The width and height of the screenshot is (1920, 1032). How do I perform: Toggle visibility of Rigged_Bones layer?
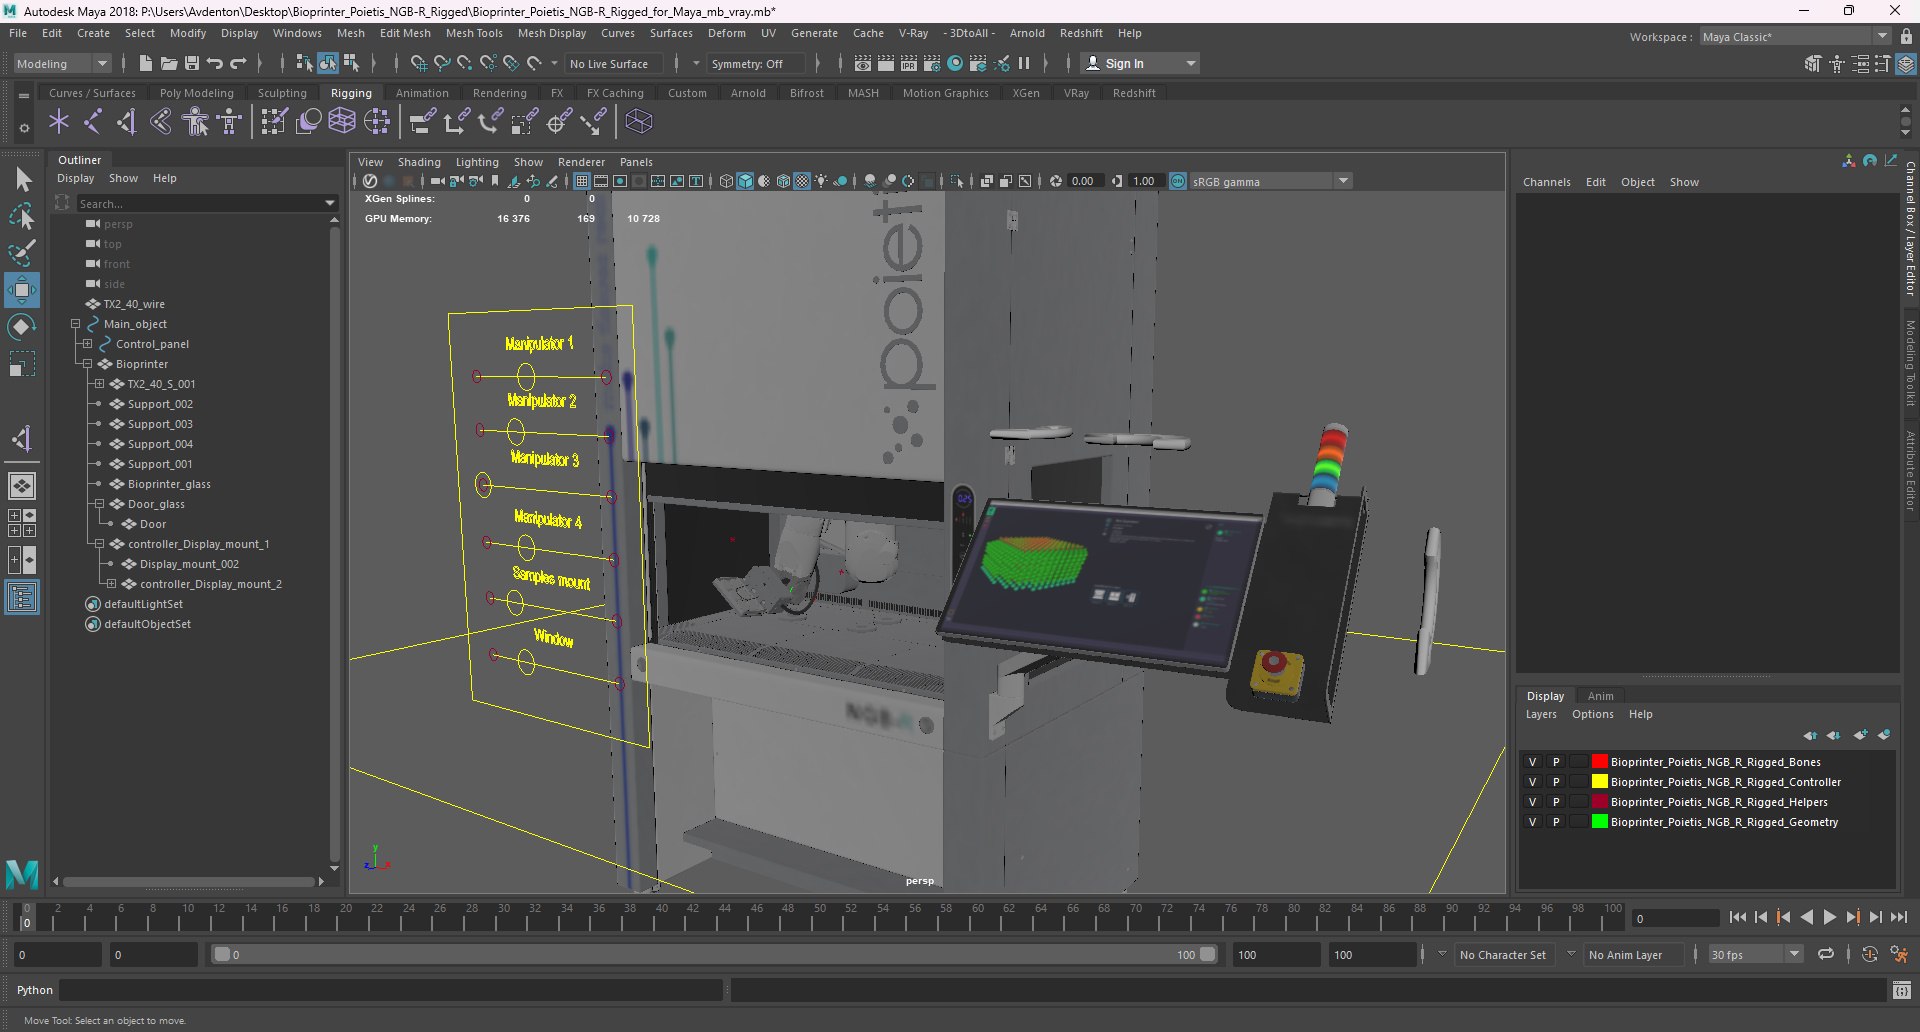click(x=1532, y=762)
